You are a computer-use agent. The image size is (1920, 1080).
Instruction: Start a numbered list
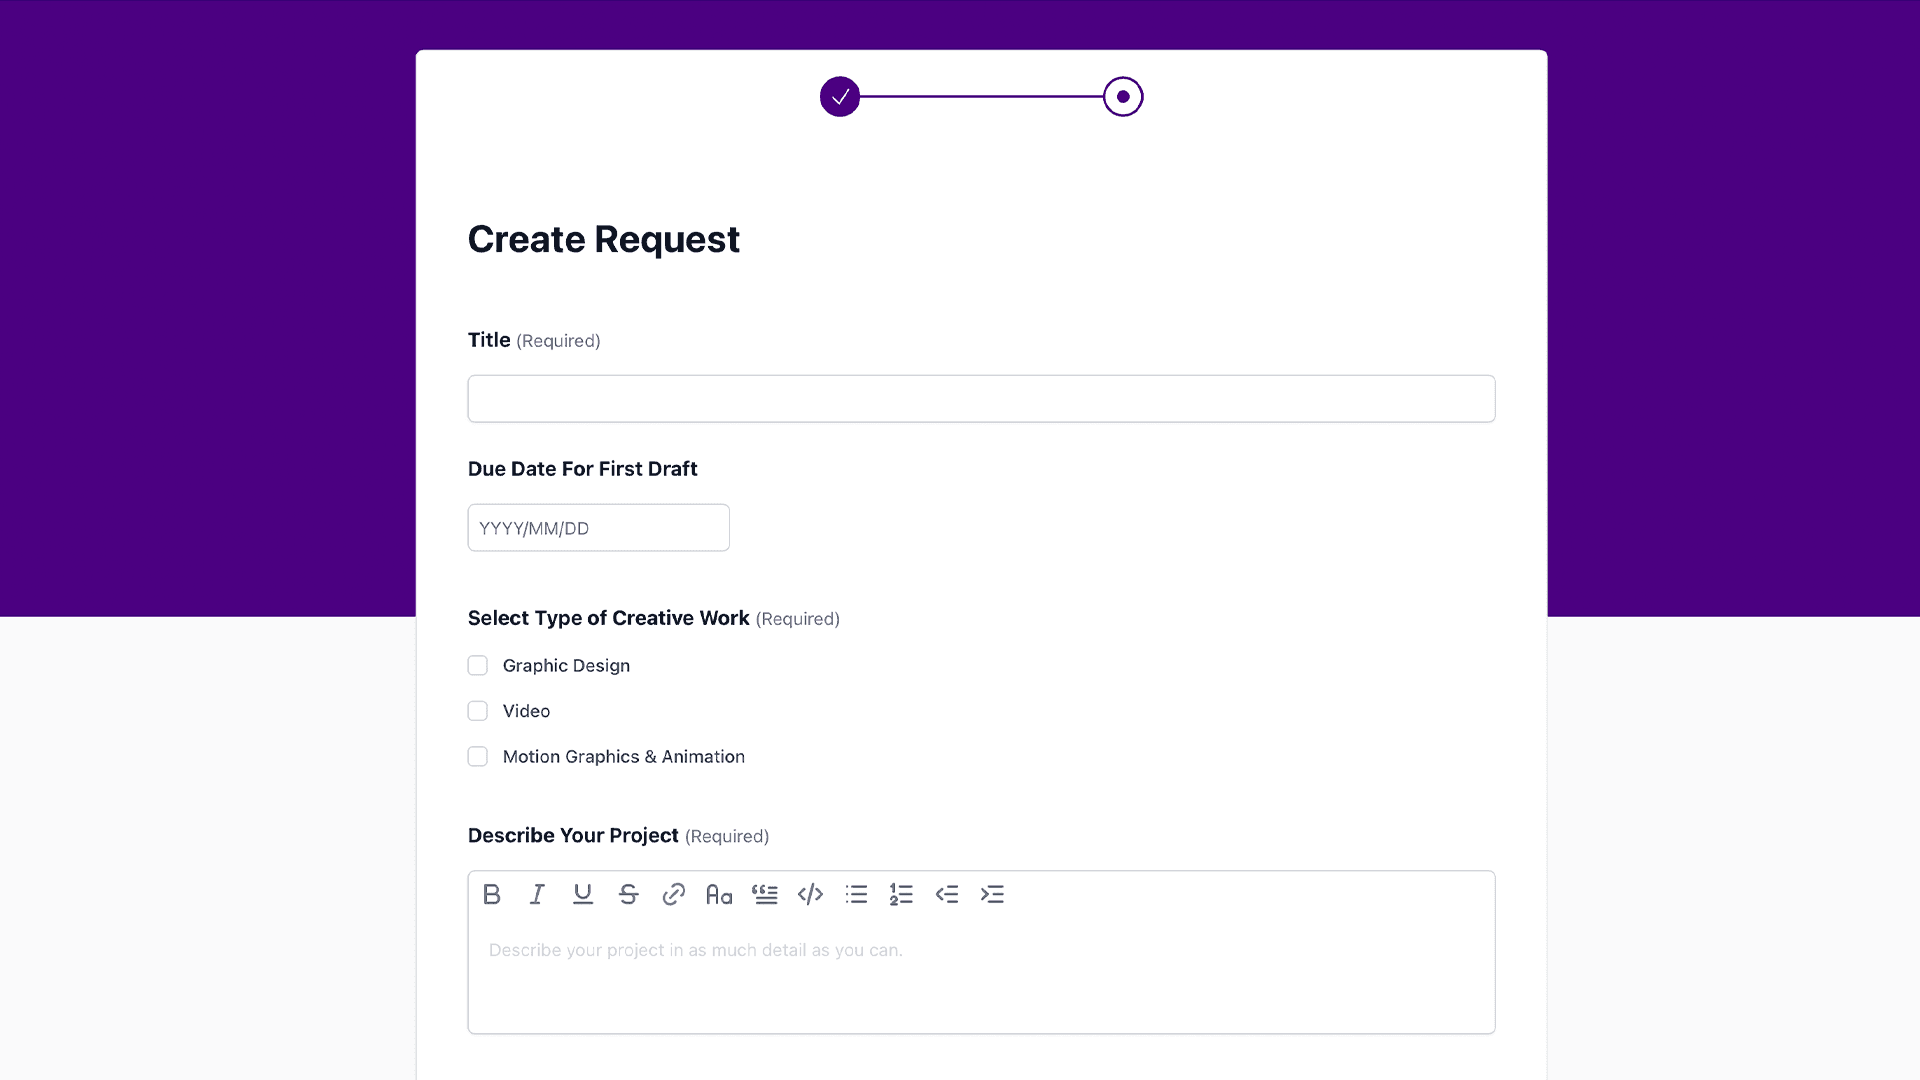point(901,894)
